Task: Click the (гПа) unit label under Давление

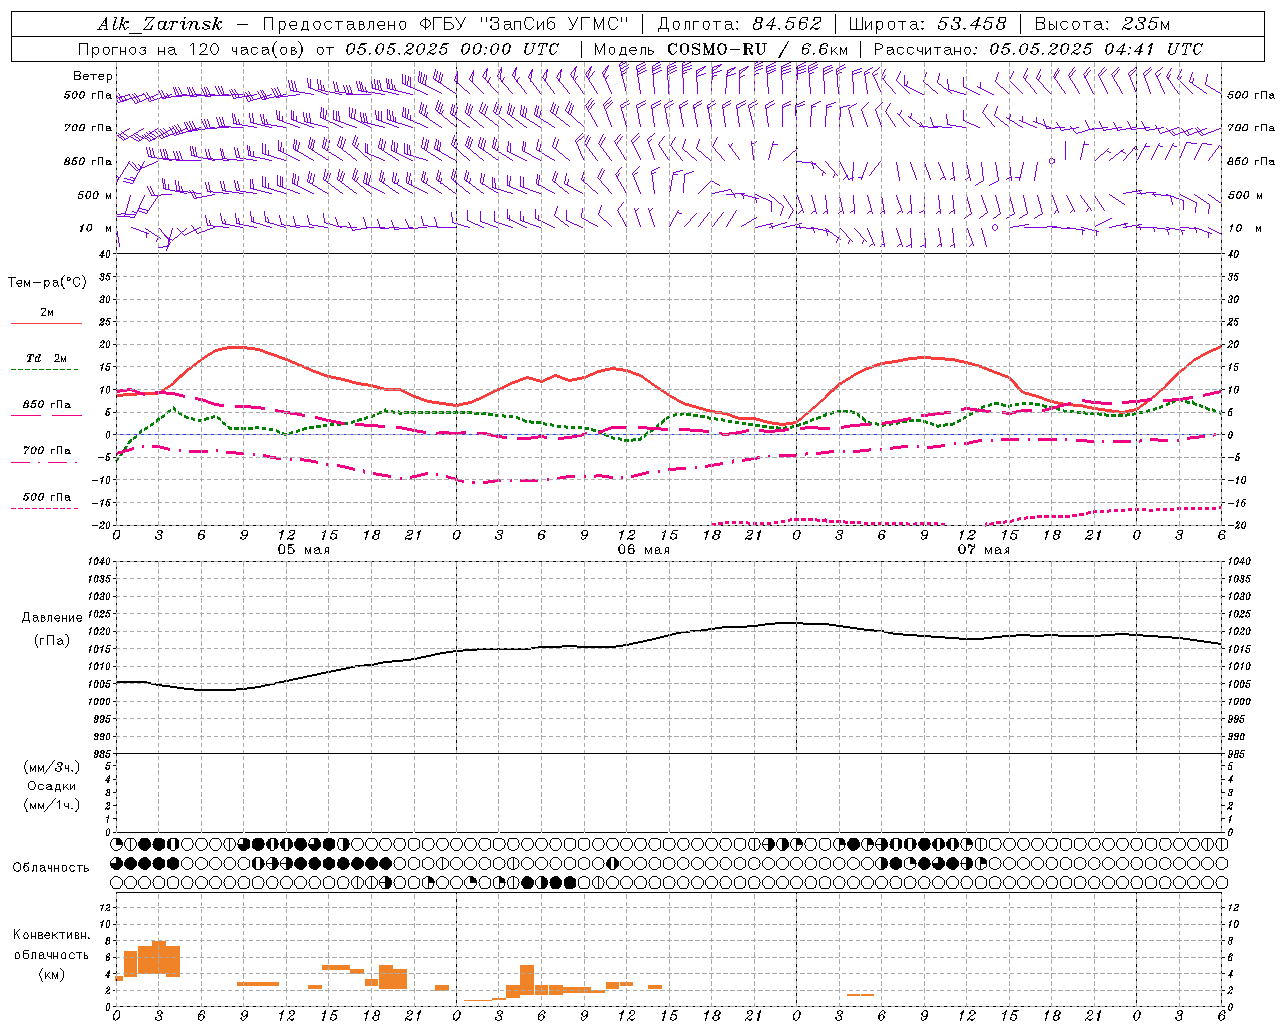Action: pos(52,641)
